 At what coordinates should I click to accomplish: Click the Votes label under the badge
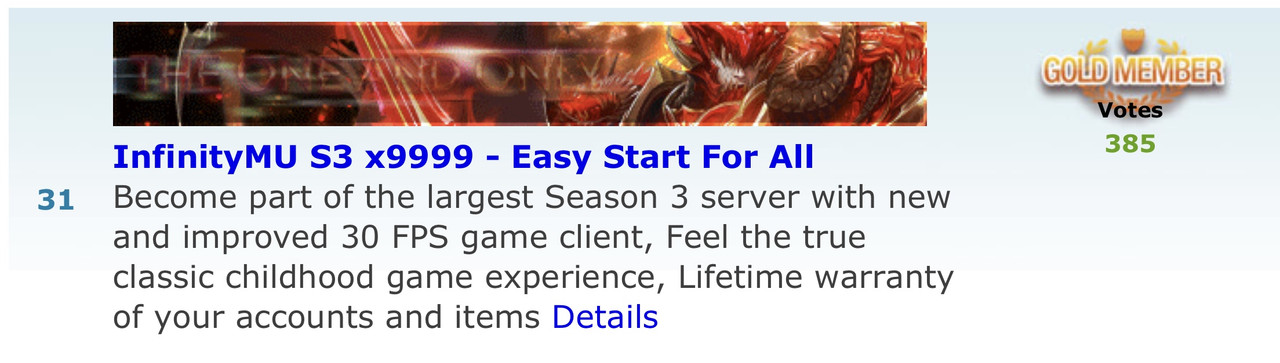click(x=1130, y=110)
